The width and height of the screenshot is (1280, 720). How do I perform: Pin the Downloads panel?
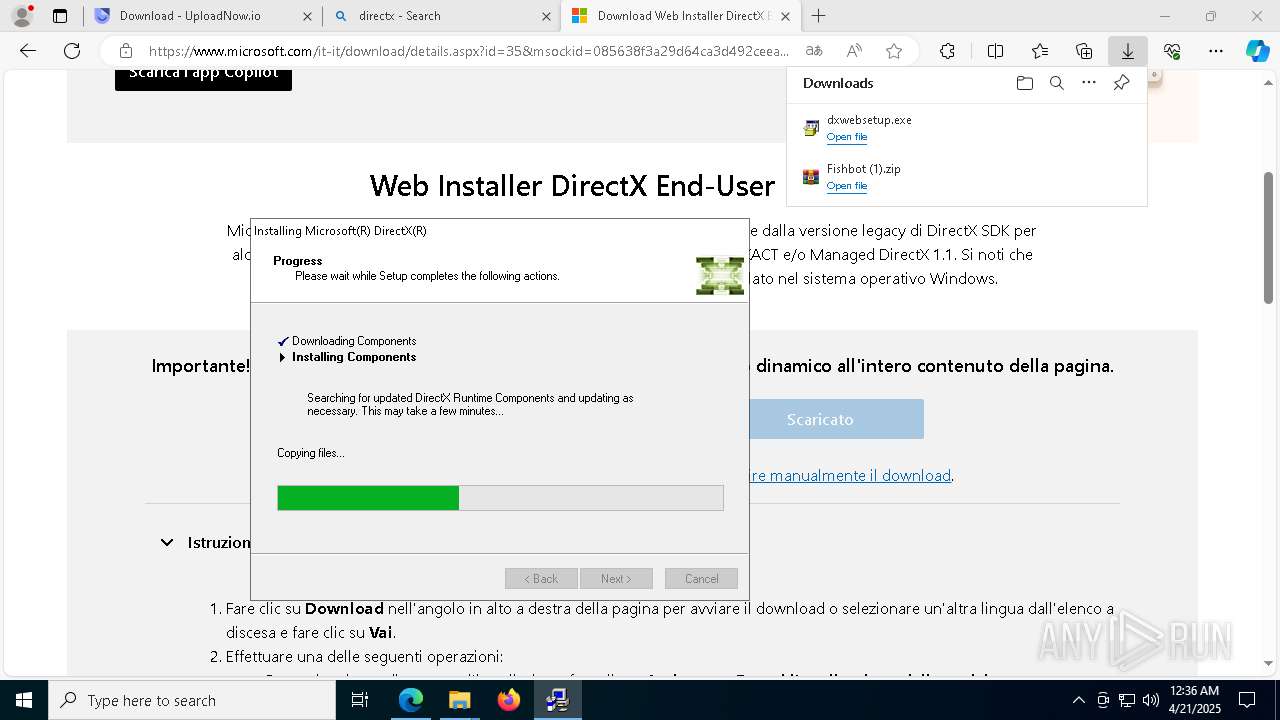pyautogui.click(x=1121, y=83)
